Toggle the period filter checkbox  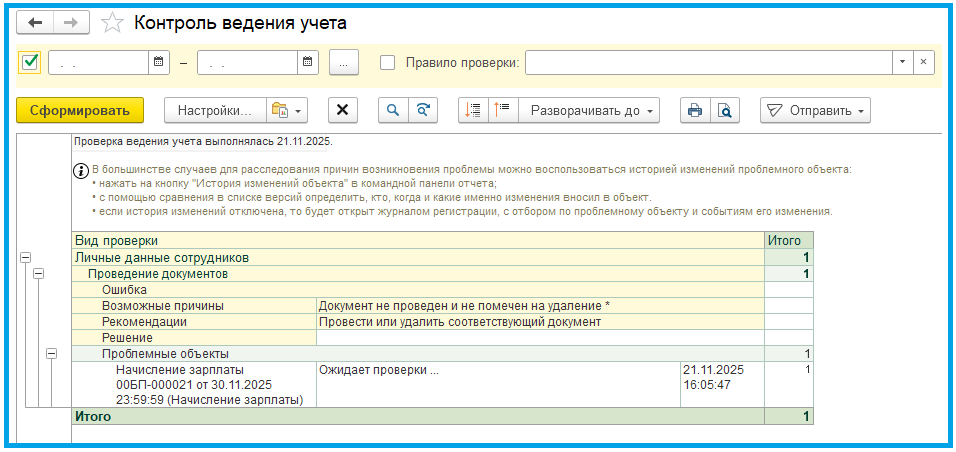pos(30,62)
